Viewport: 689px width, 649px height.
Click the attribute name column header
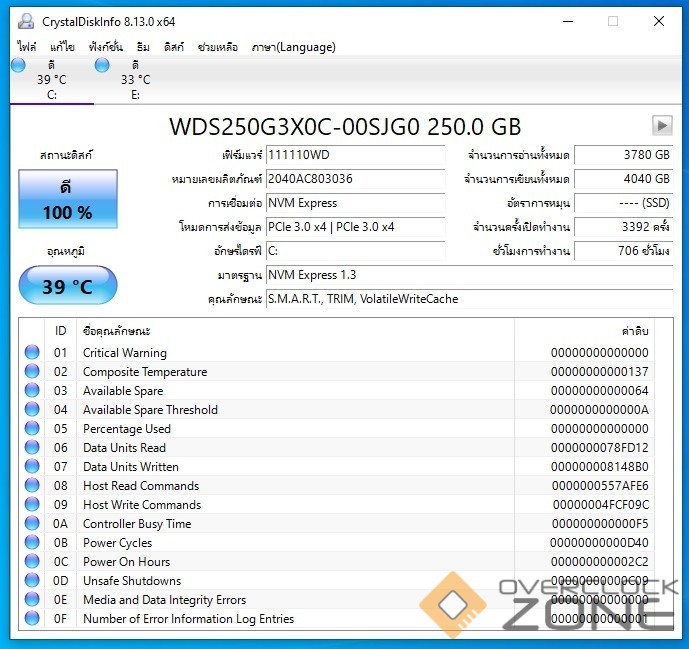(x=295, y=330)
